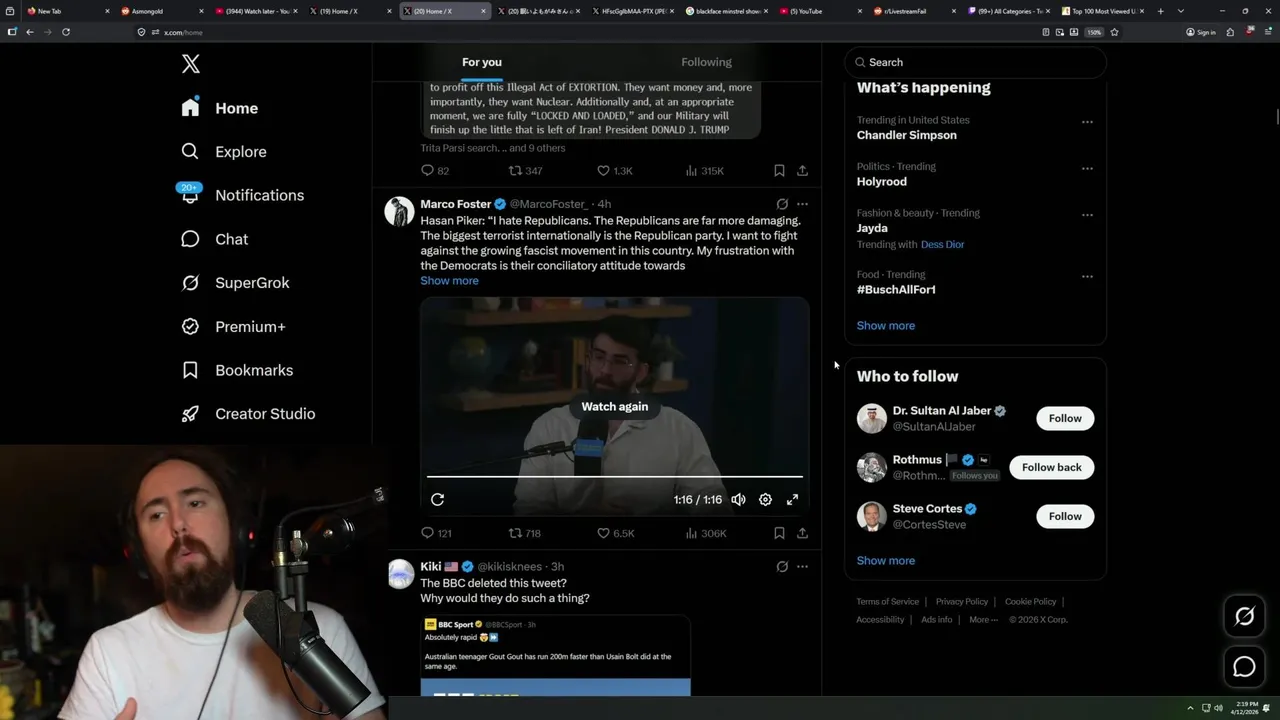Screen dimensions: 1280x720
Task: Like Marco Foster post with 6.5K likes
Action: (615, 534)
